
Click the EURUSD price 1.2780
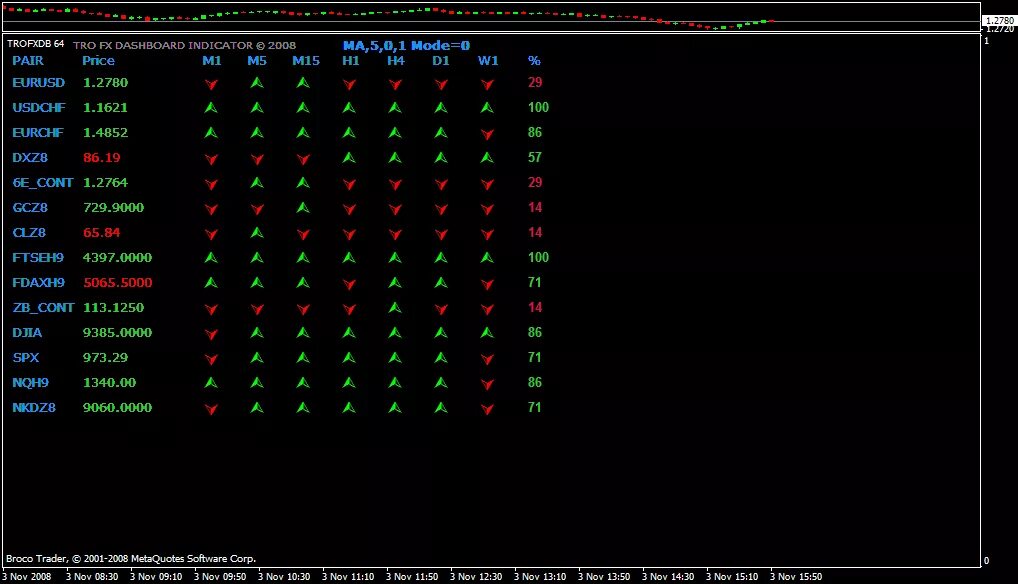(x=105, y=82)
